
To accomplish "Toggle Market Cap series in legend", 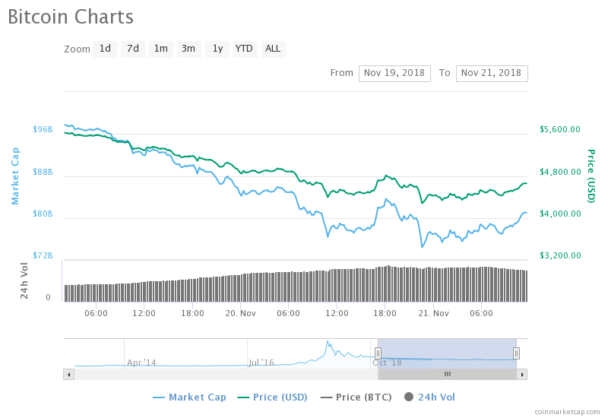I will tap(189, 397).
